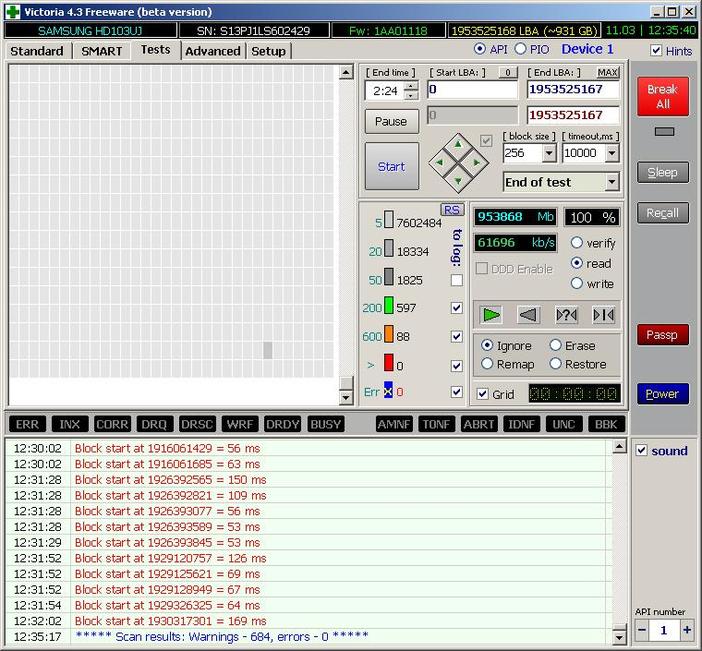This screenshot has width=702, height=651.
Task: Choose the Restore error handling option
Action: tap(556, 364)
